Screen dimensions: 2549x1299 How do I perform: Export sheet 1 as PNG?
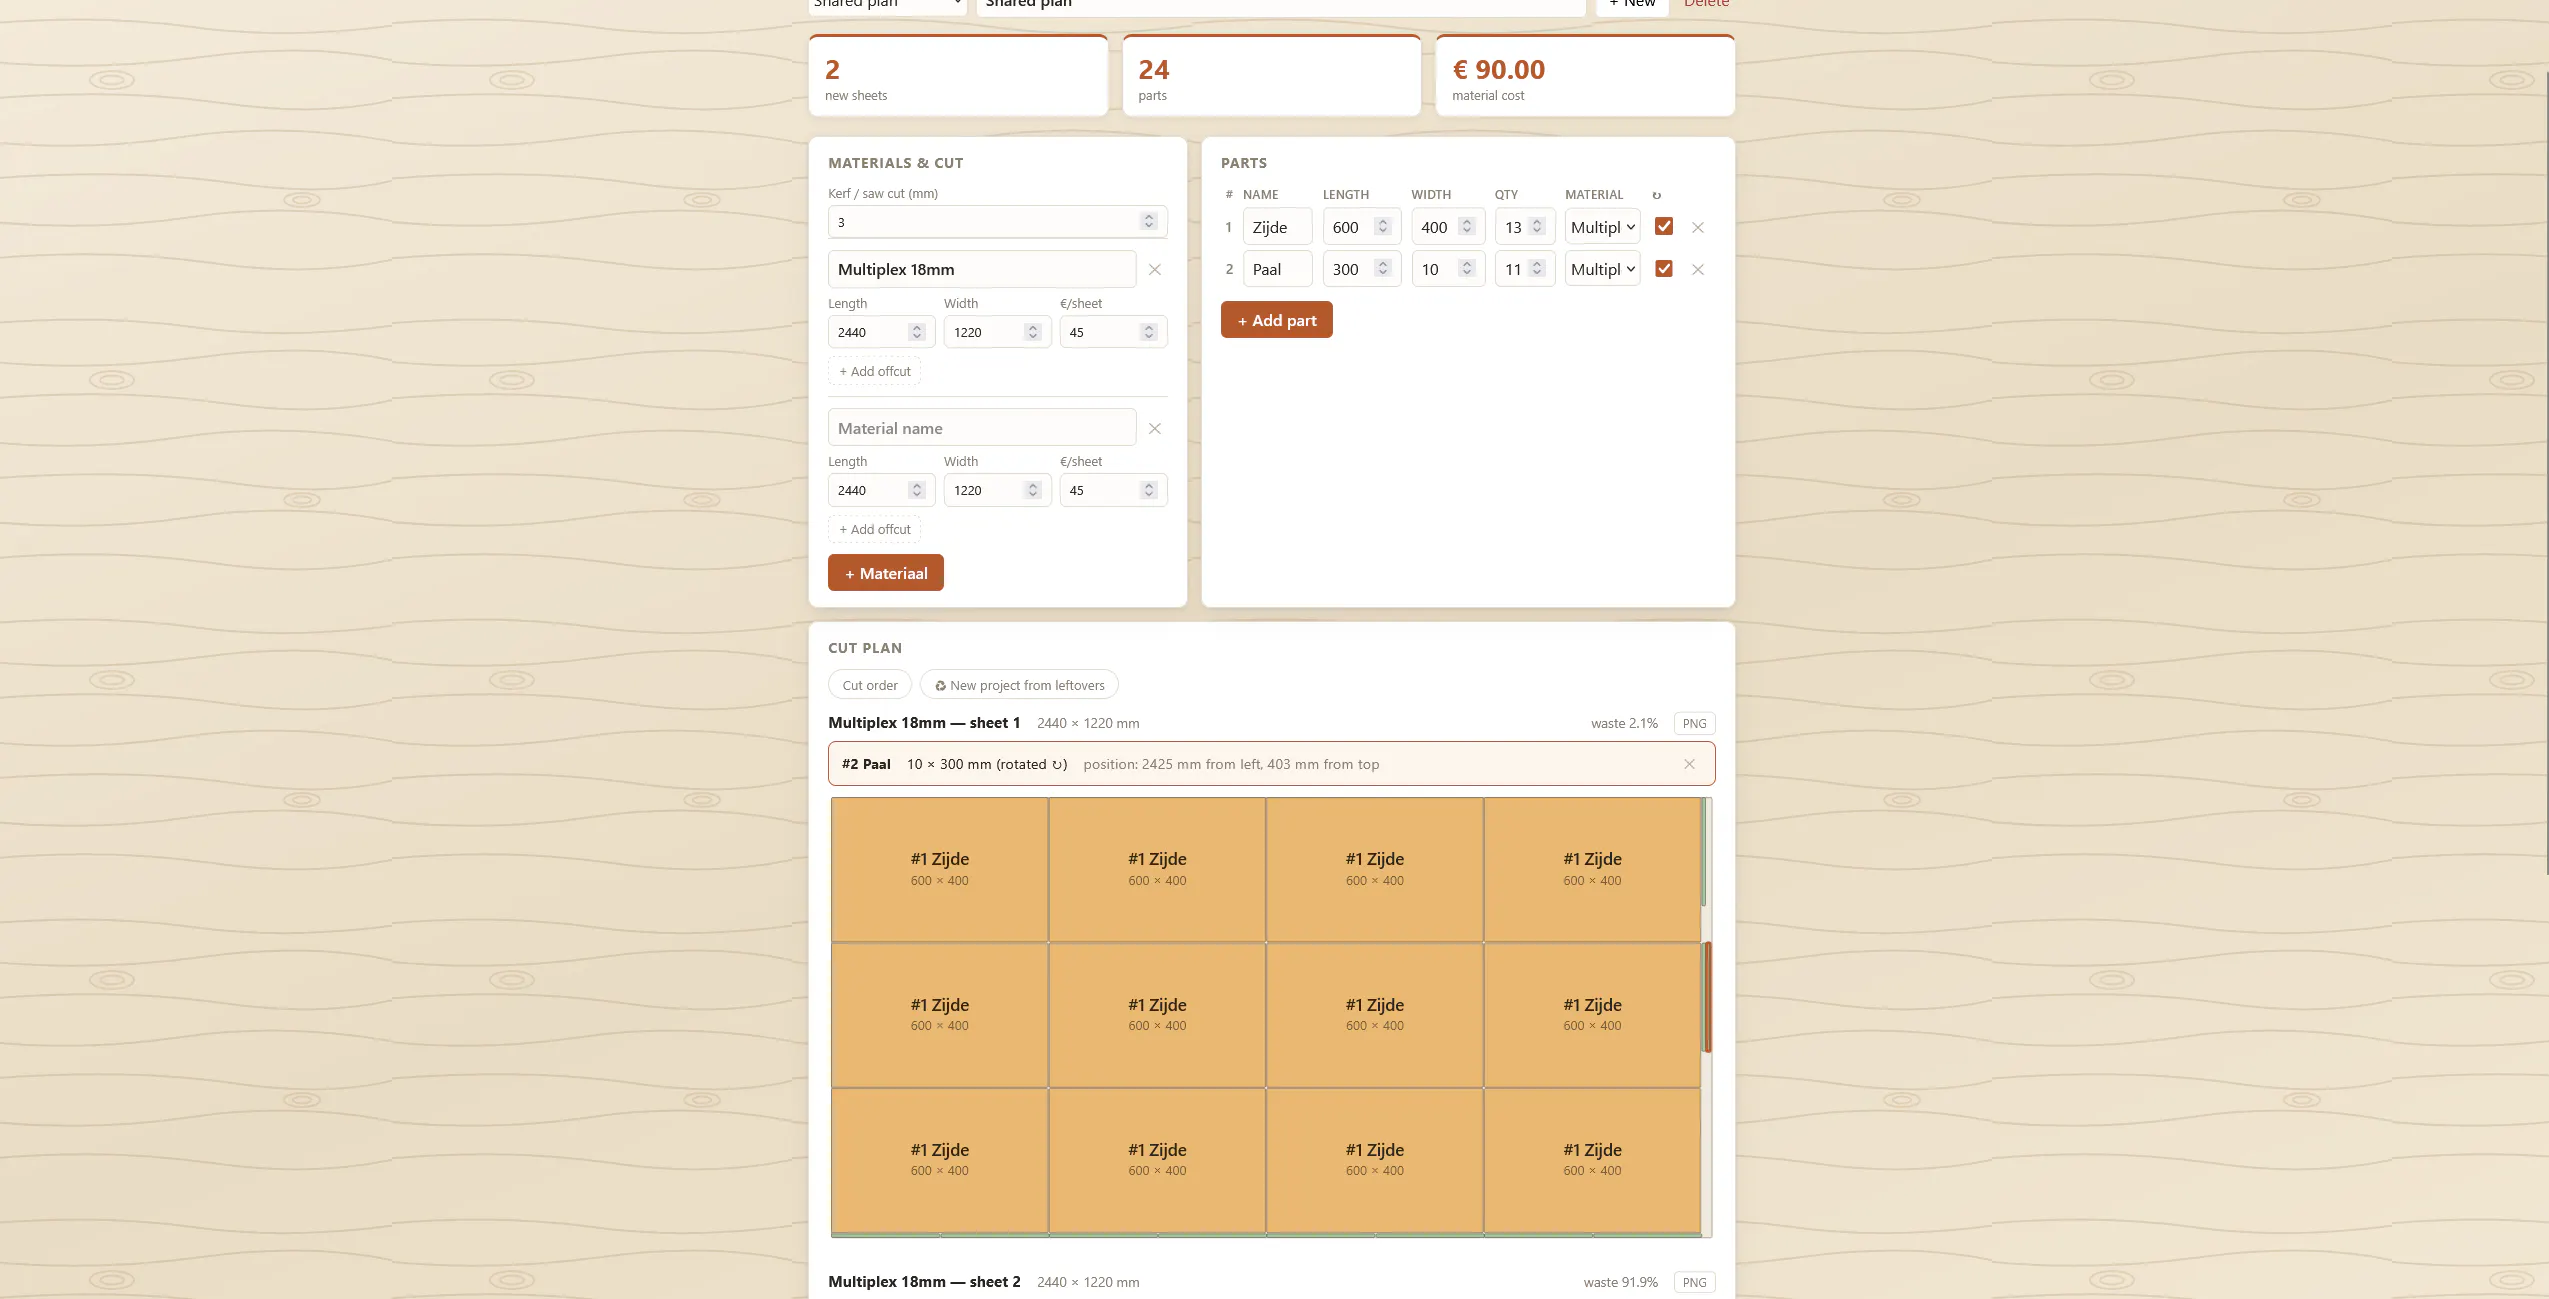coord(1694,723)
